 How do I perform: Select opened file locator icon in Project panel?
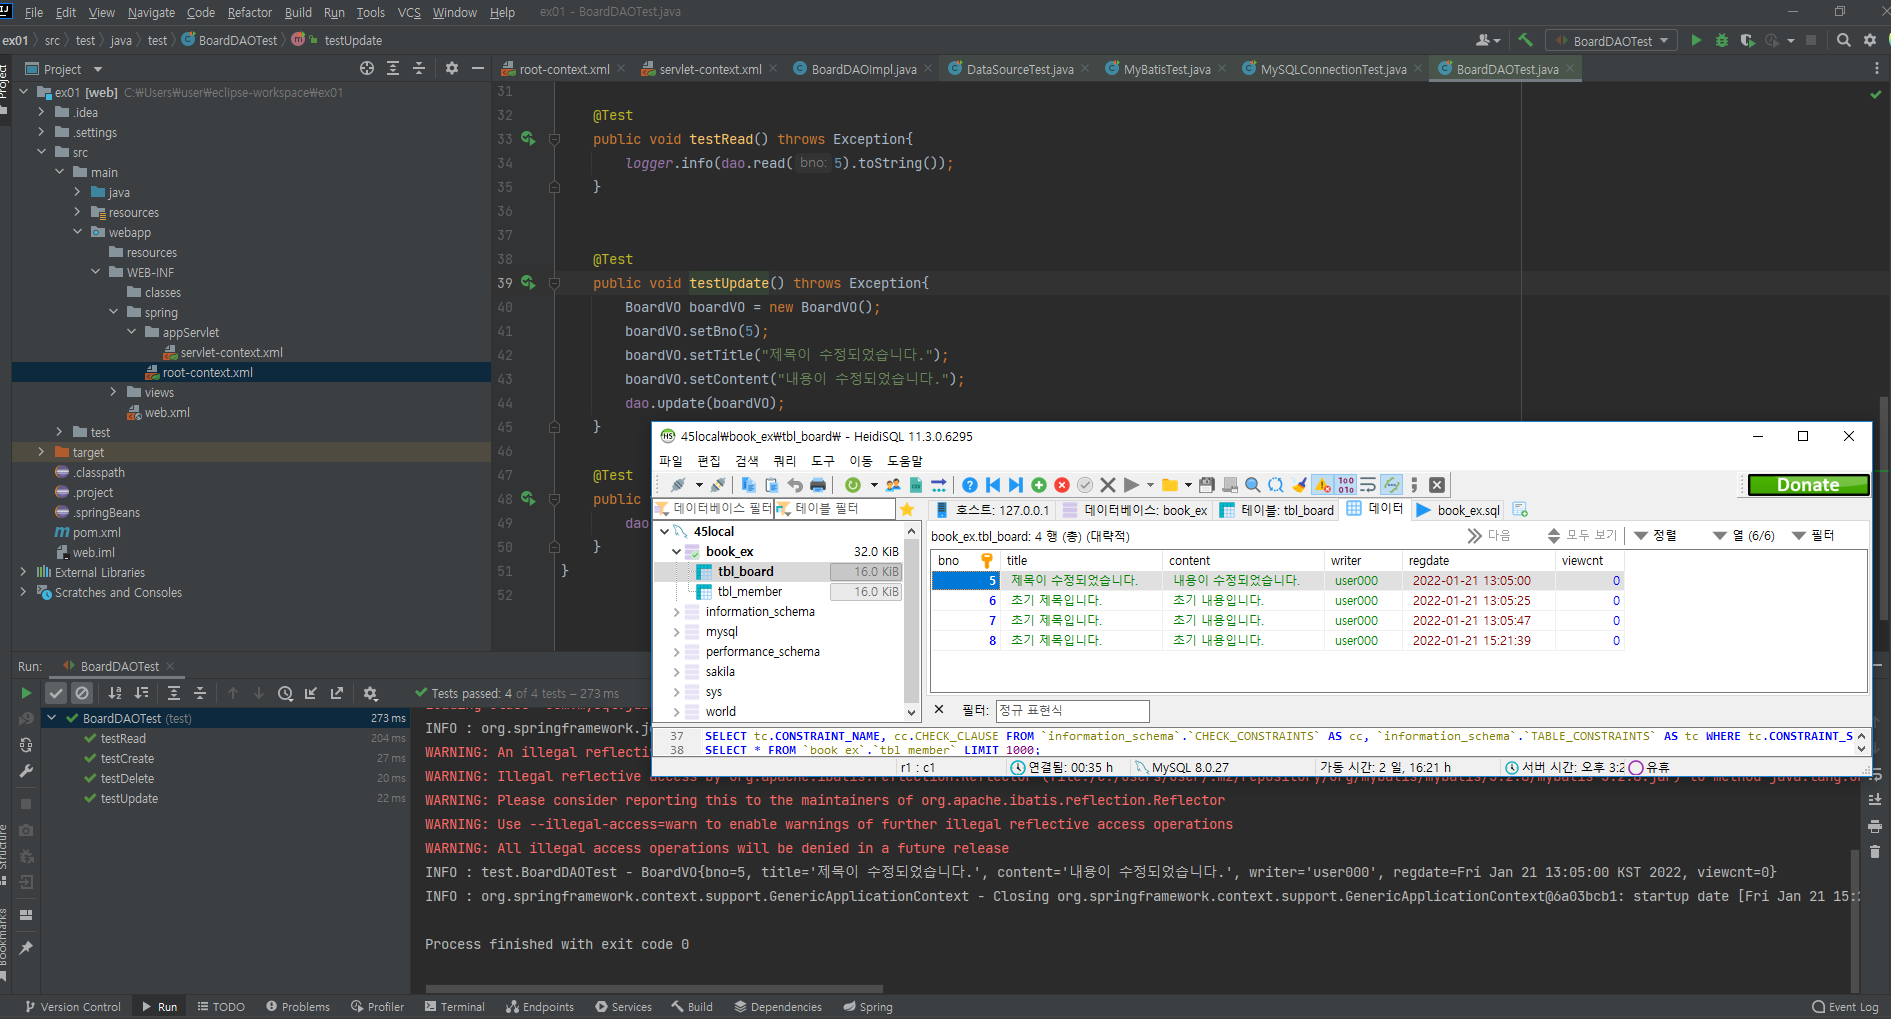coord(367,68)
